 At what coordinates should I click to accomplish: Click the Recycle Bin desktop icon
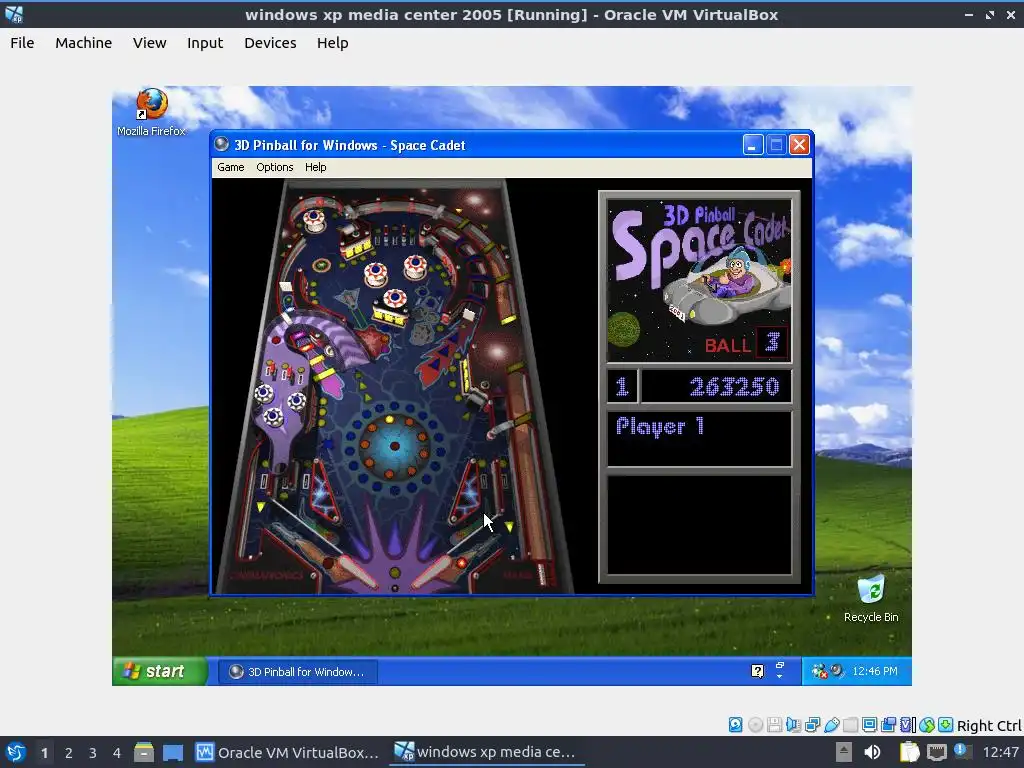[871, 598]
